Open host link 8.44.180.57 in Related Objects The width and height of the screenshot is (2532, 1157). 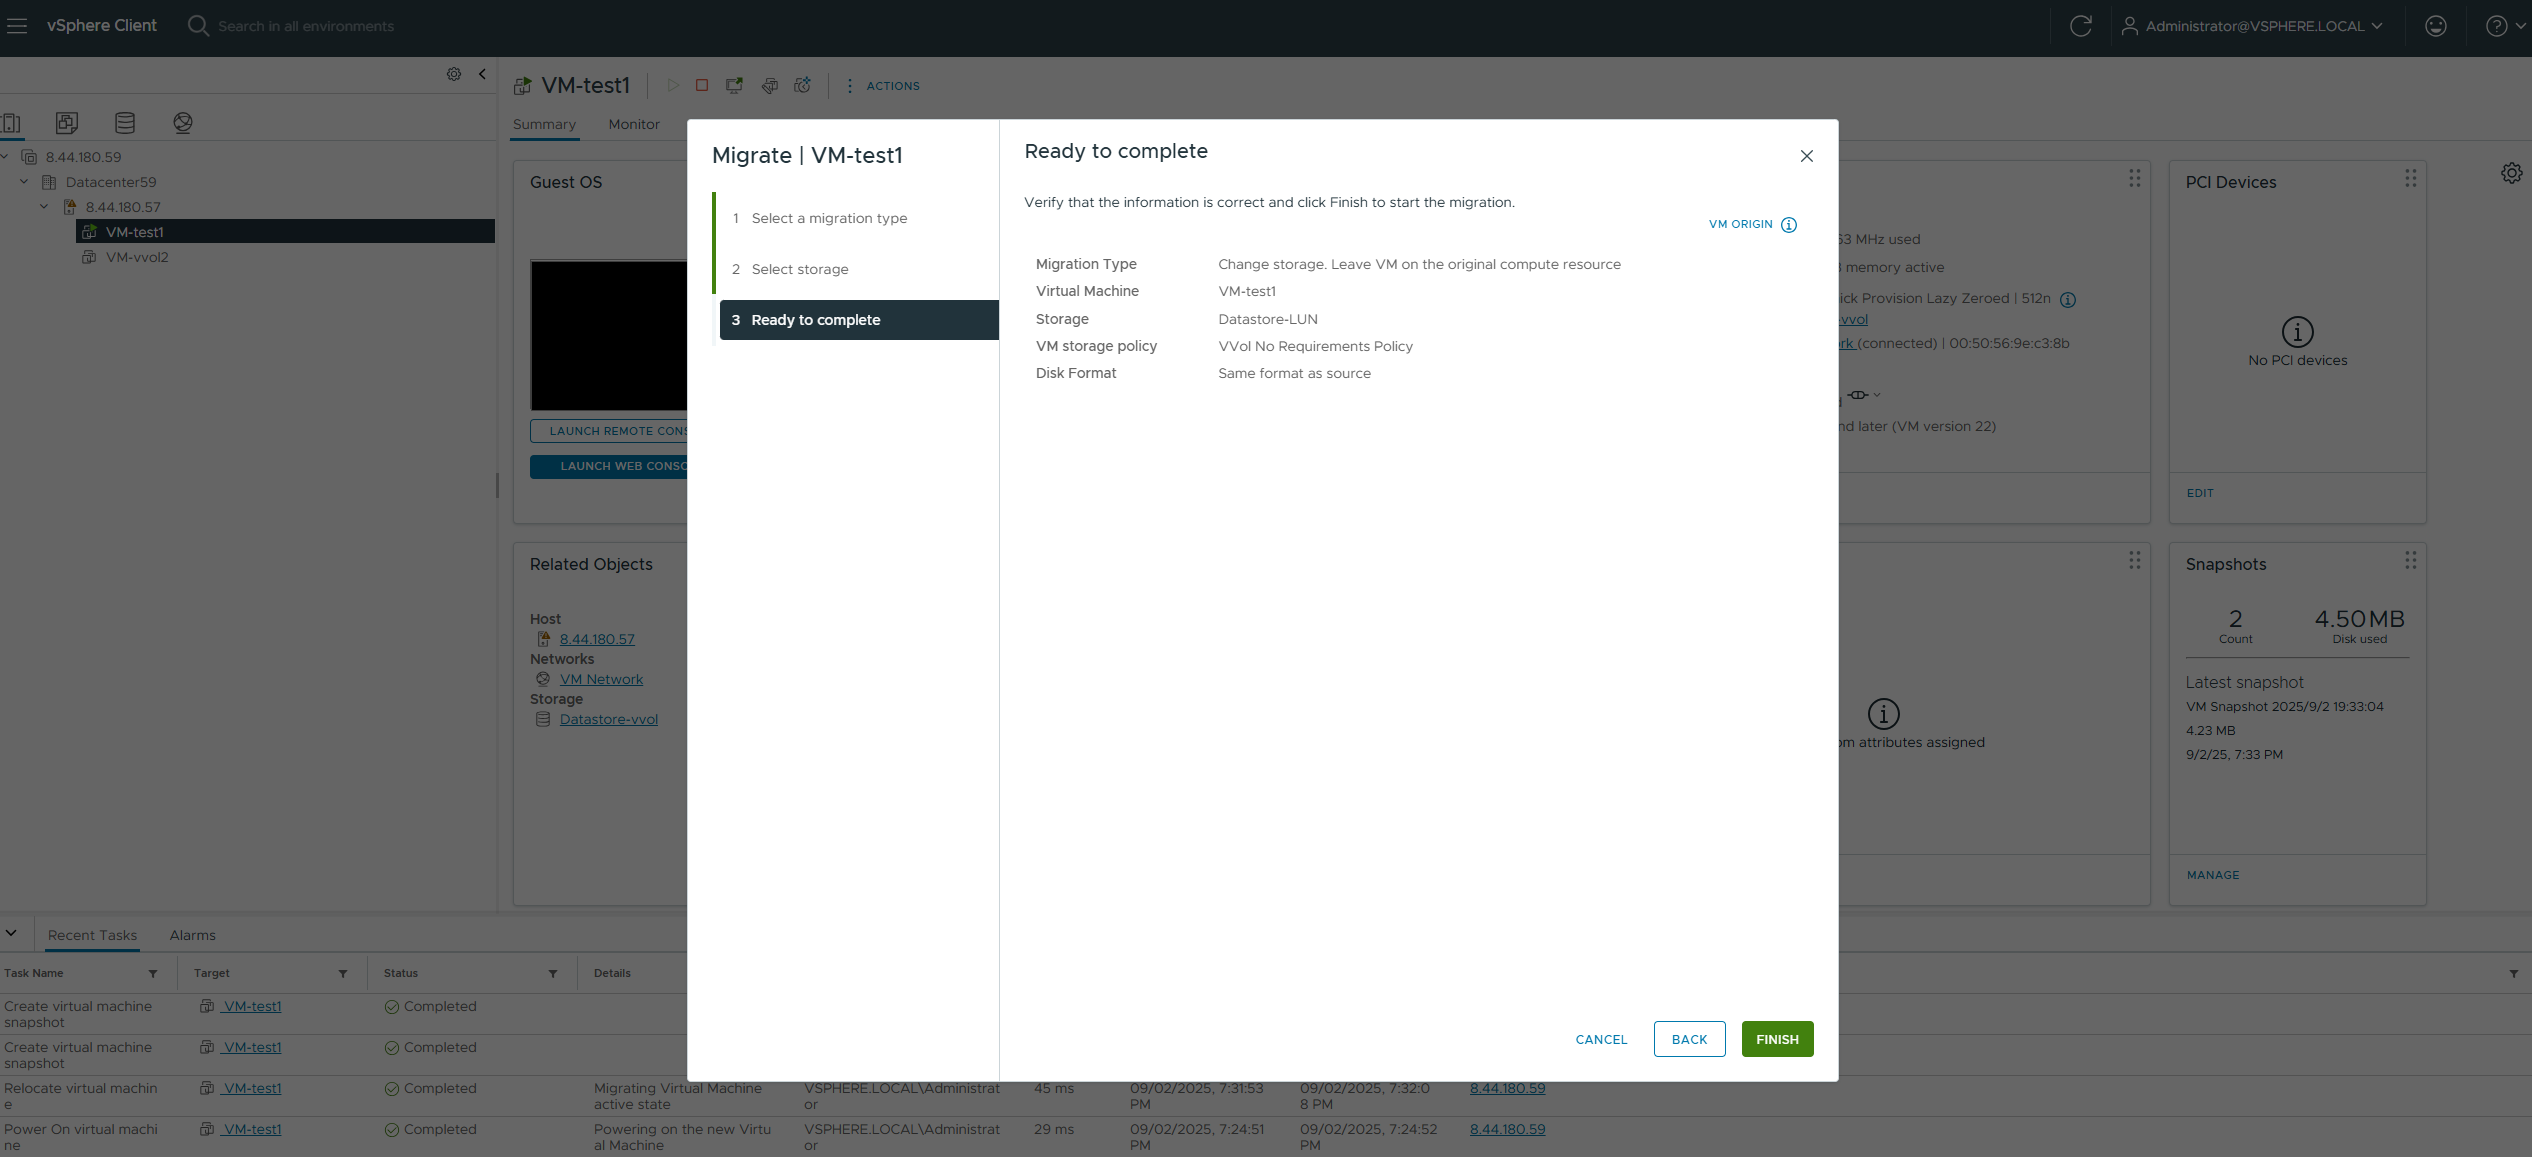pyautogui.click(x=597, y=639)
